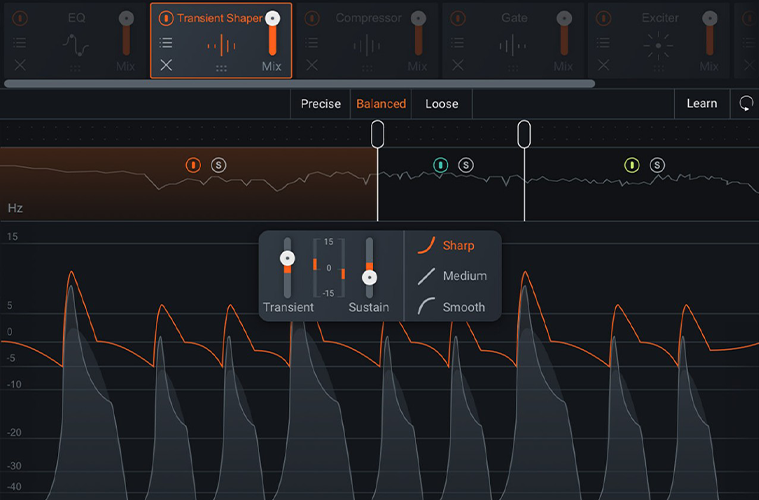Click the first crossover frequency handle
The image size is (759, 500).
pyautogui.click(x=378, y=134)
